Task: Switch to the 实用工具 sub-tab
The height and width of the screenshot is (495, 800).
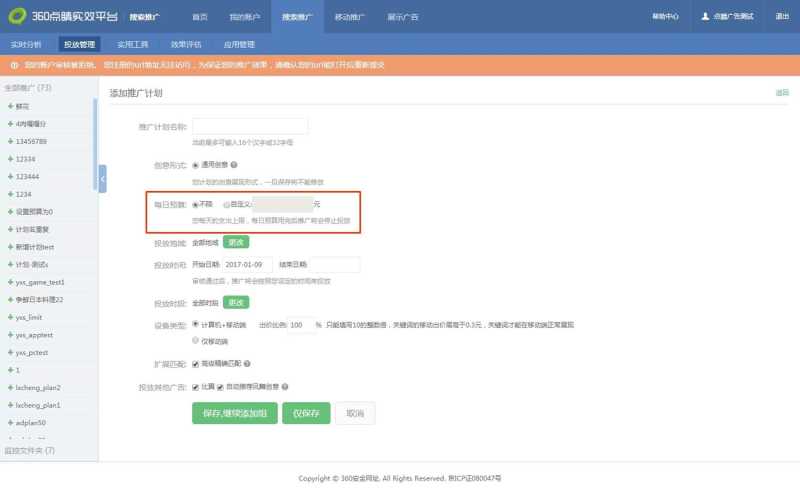Action: click(132, 45)
